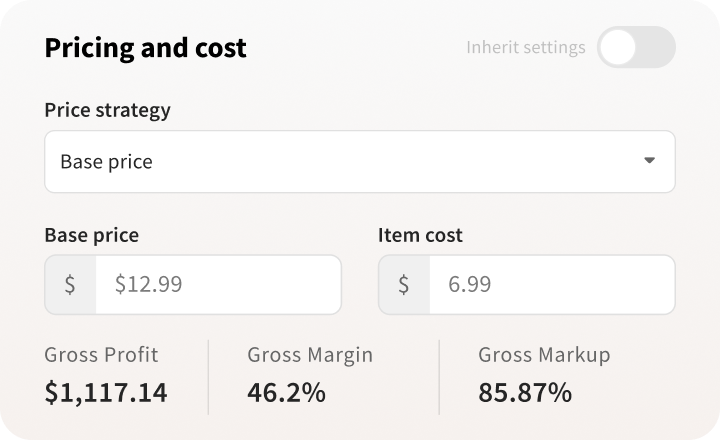720x440 pixels.
Task: Click the "Gross Margin" label
Action: pos(310,354)
